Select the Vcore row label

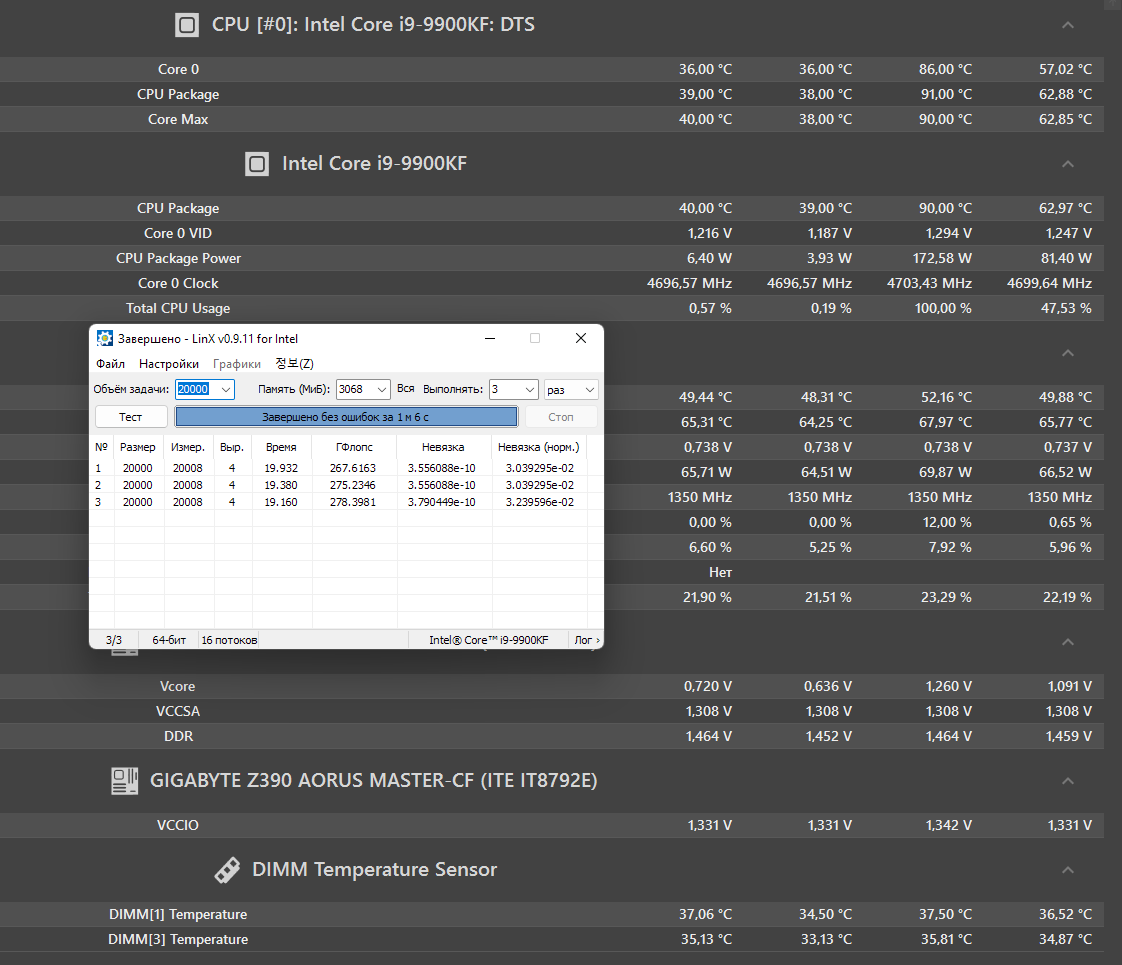[177, 686]
